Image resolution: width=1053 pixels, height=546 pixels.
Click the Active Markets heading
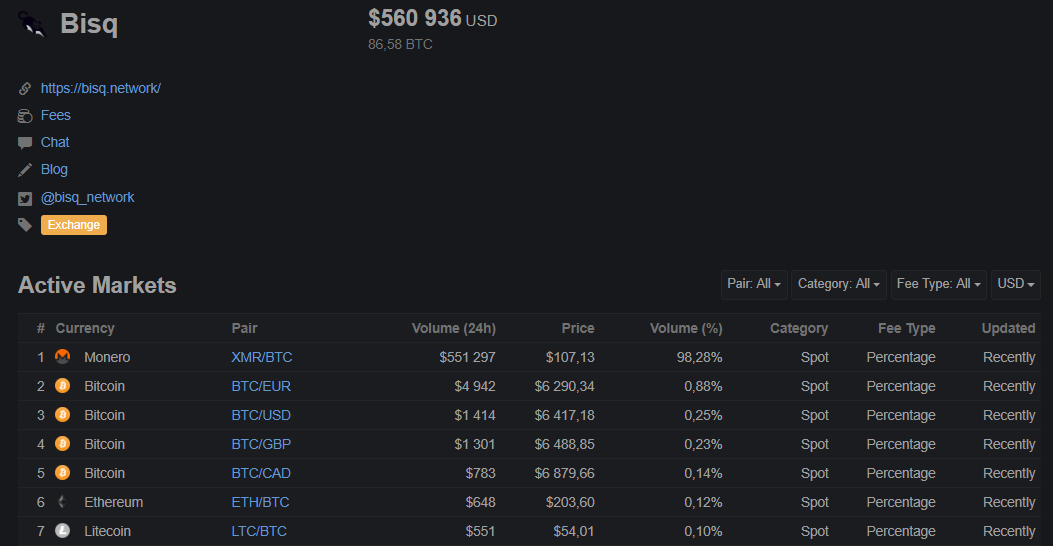coord(97,285)
